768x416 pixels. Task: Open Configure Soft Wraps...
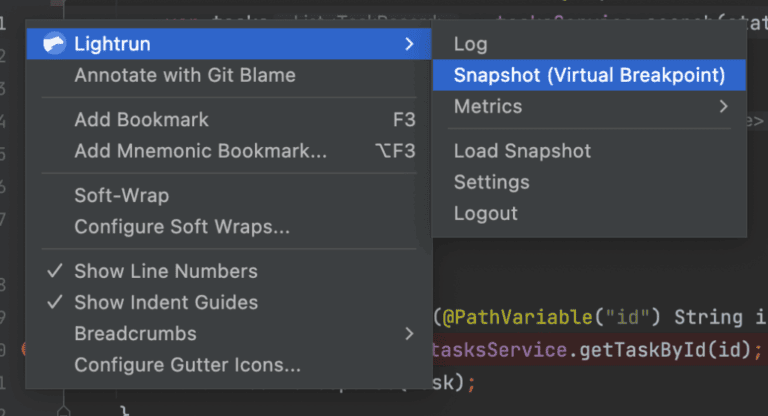point(182,226)
